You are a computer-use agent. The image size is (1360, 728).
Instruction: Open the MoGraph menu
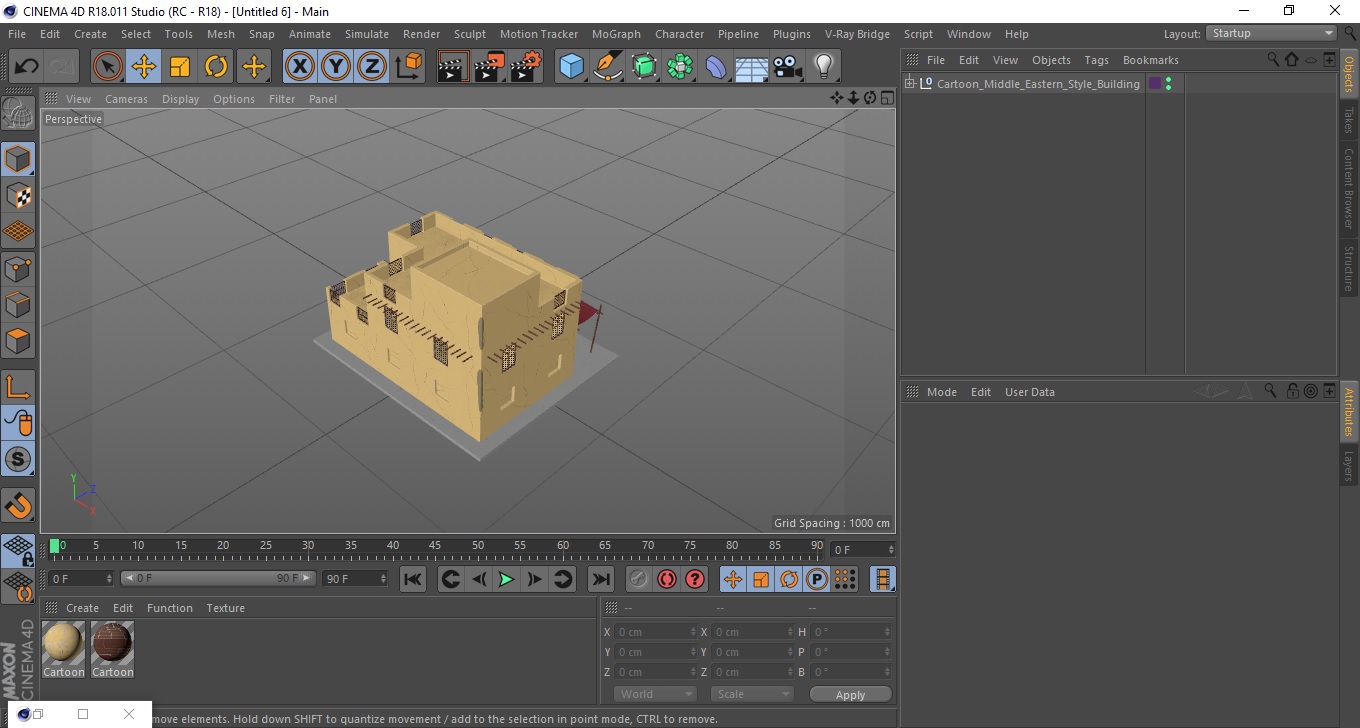click(616, 34)
